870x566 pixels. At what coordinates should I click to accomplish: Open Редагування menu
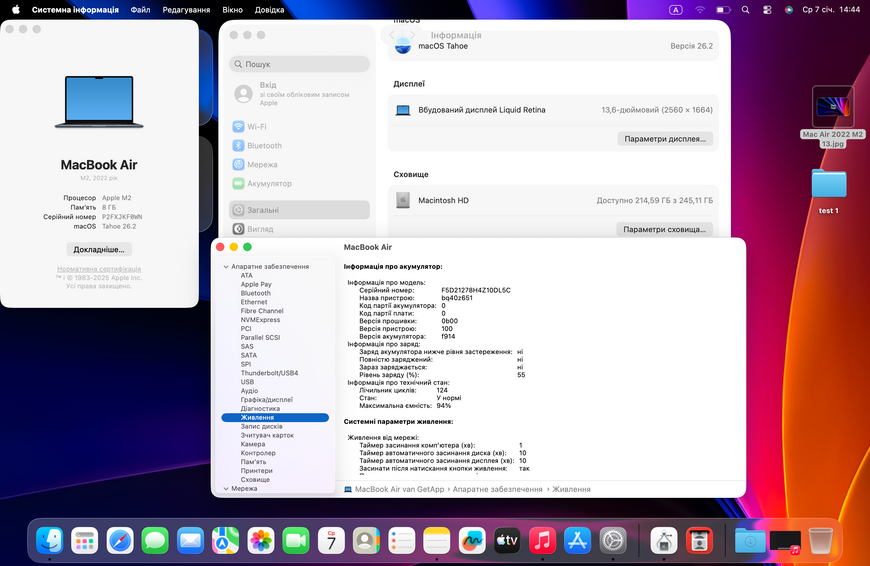pyautogui.click(x=186, y=9)
